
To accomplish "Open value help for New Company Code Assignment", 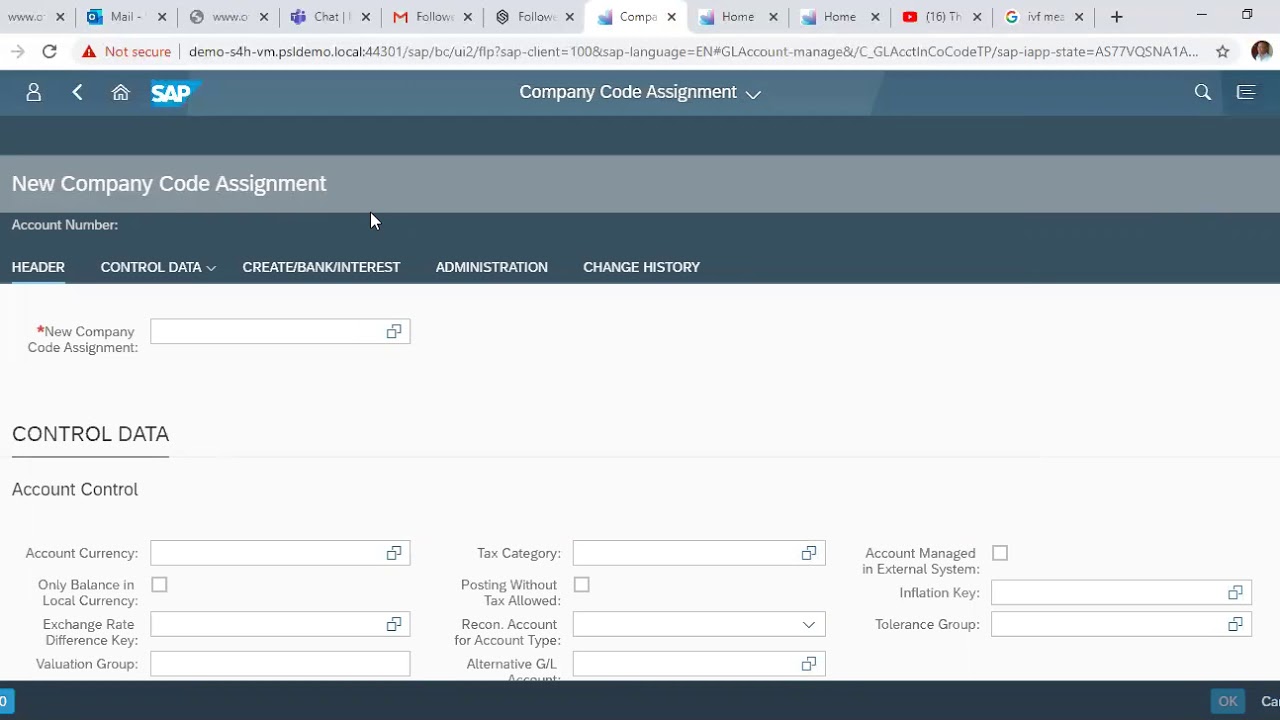I will click(394, 332).
